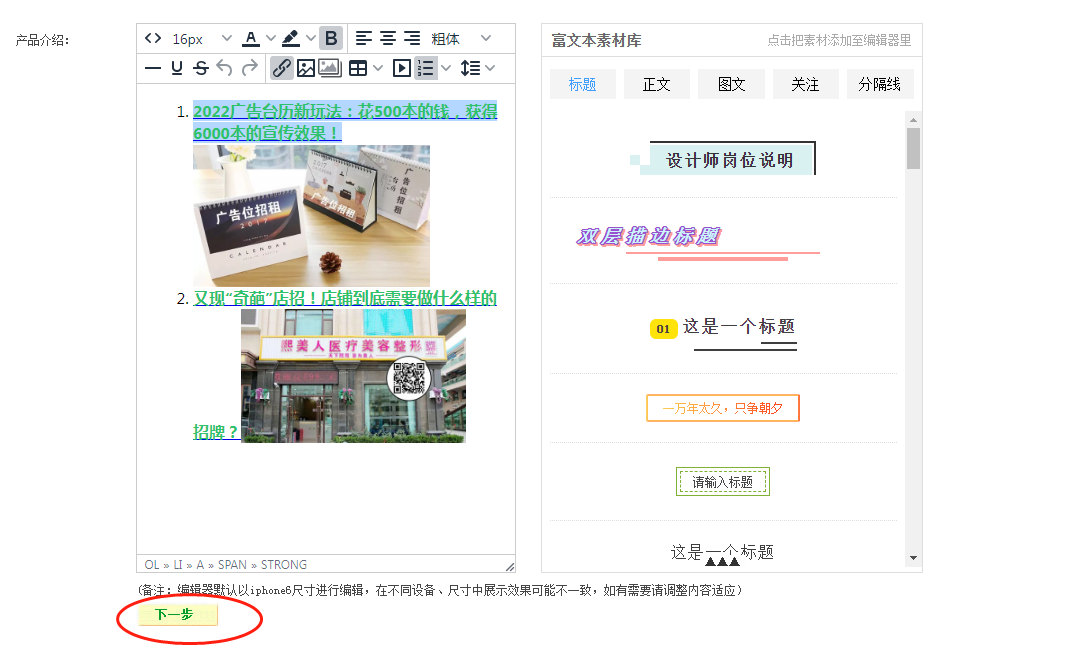Click the source code view icon
This screenshot has width=1091, height=658.
(x=153, y=38)
